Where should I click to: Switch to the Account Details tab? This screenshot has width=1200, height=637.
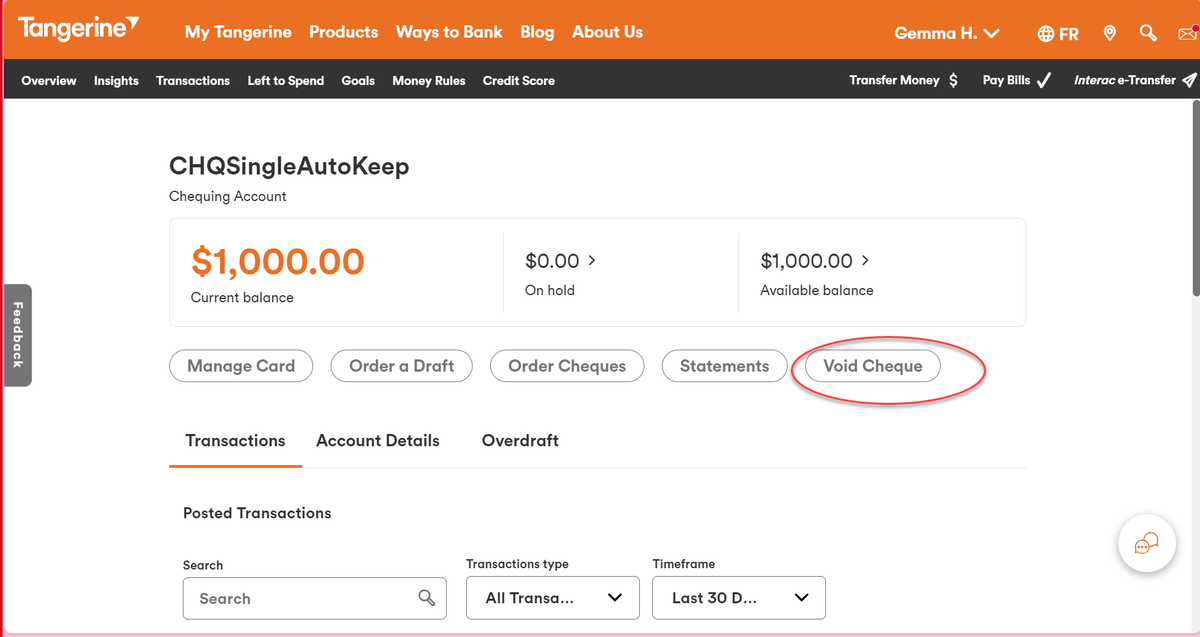pyautogui.click(x=378, y=440)
